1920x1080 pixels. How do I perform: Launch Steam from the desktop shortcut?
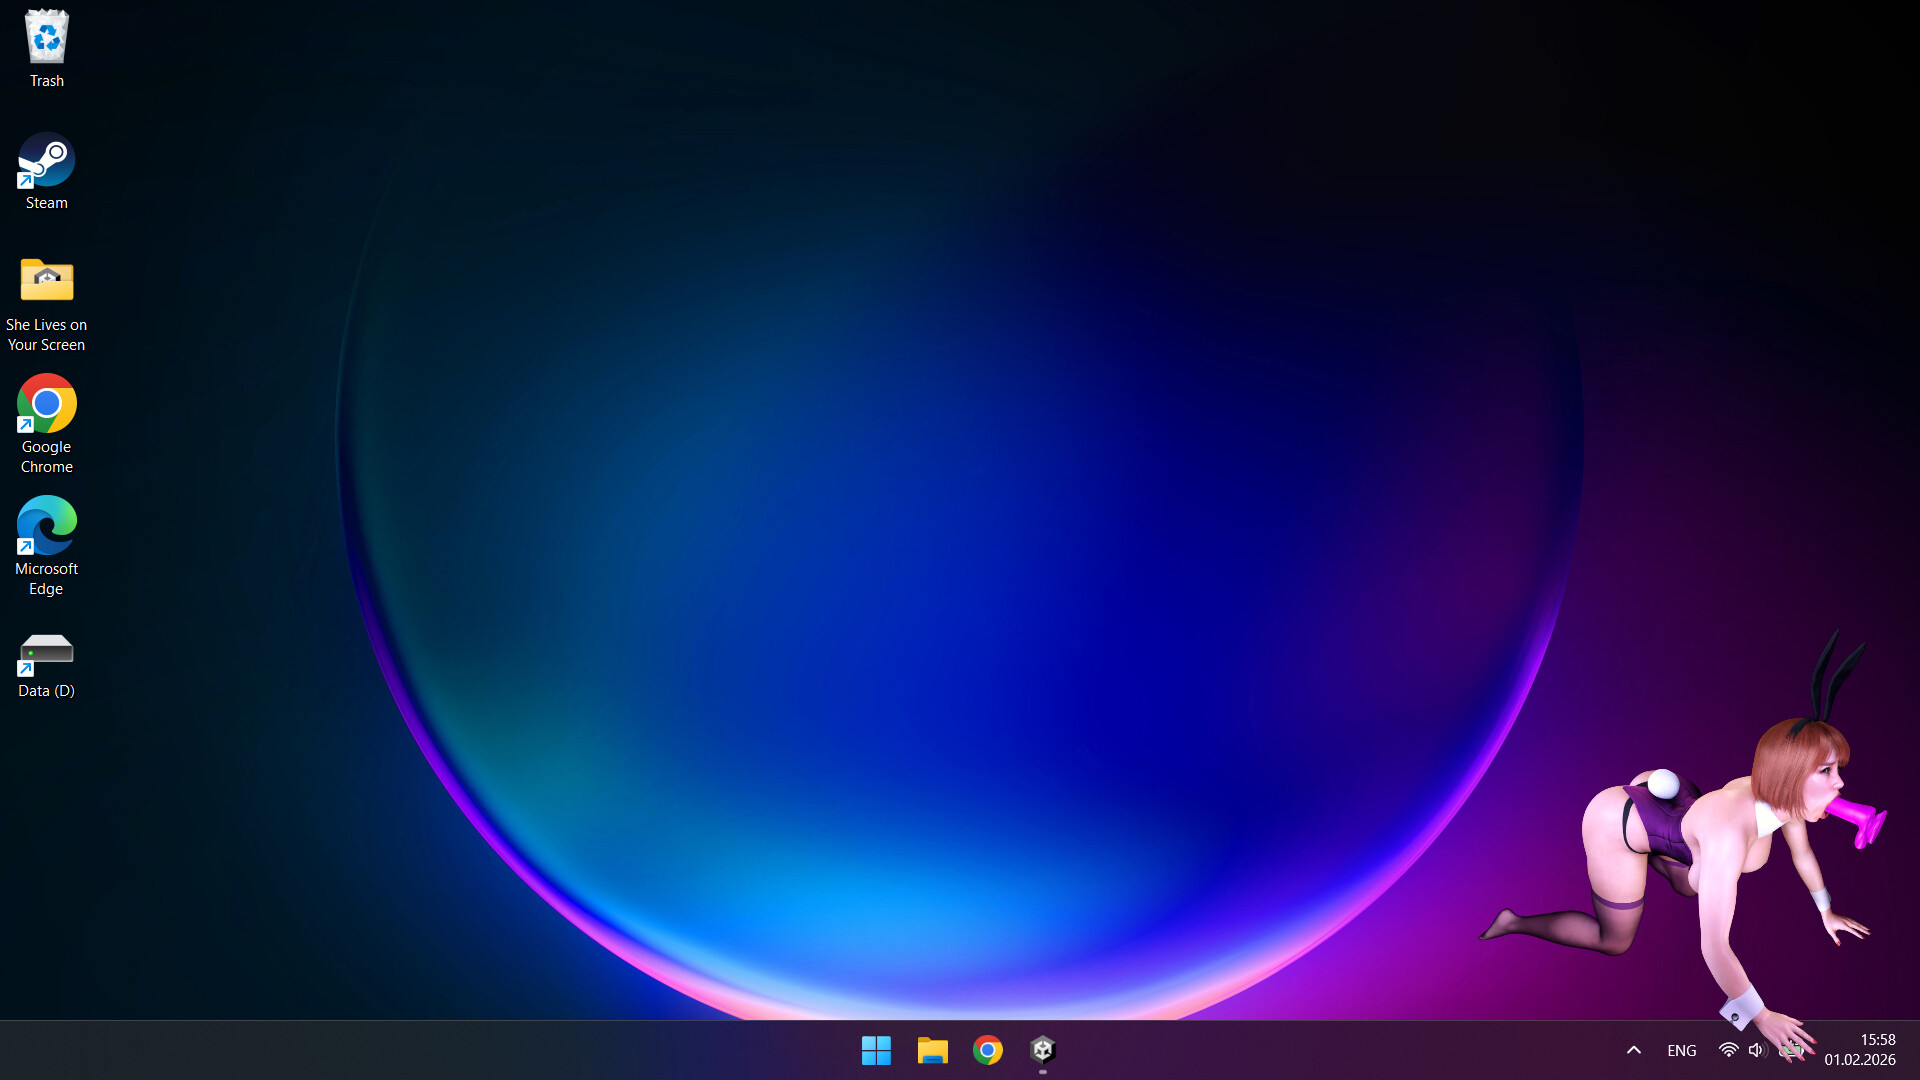tap(46, 160)
